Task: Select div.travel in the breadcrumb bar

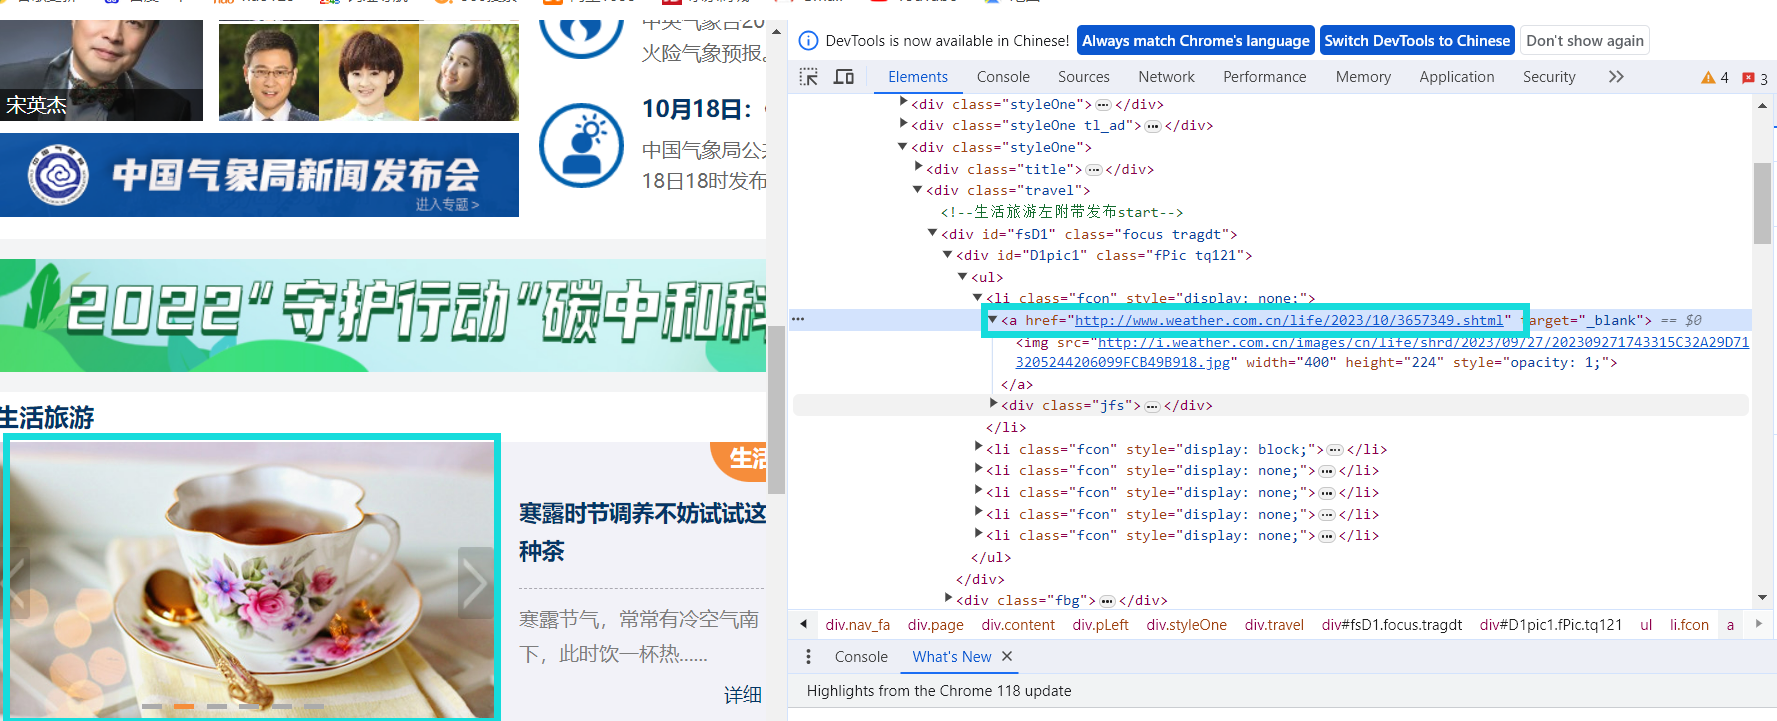Action: [x=1274, y=625]
